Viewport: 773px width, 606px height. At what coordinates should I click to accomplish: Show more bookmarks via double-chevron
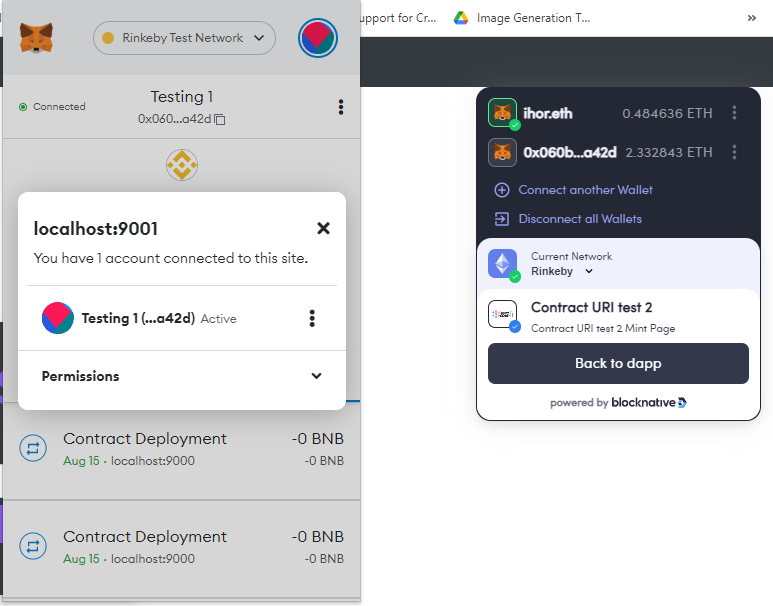[751, 18]
